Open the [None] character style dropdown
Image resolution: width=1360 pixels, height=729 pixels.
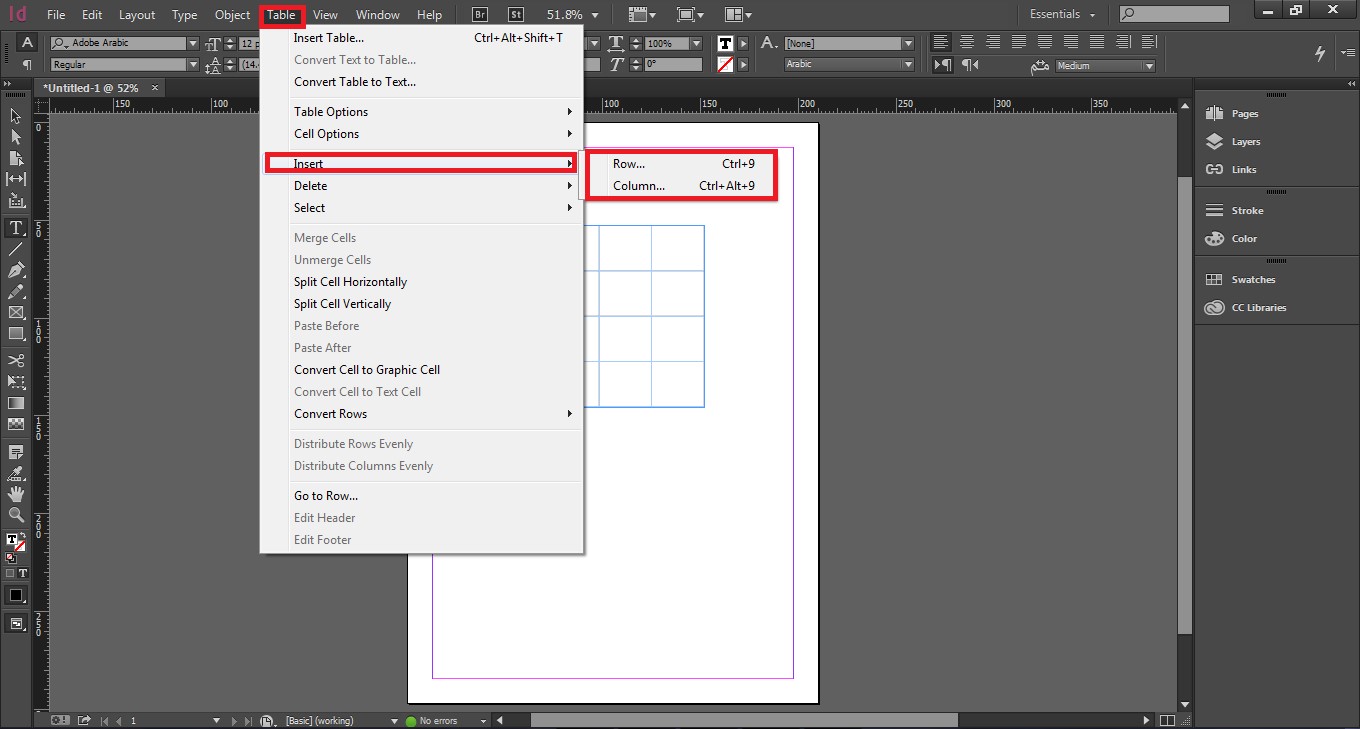tap(908, 44)
